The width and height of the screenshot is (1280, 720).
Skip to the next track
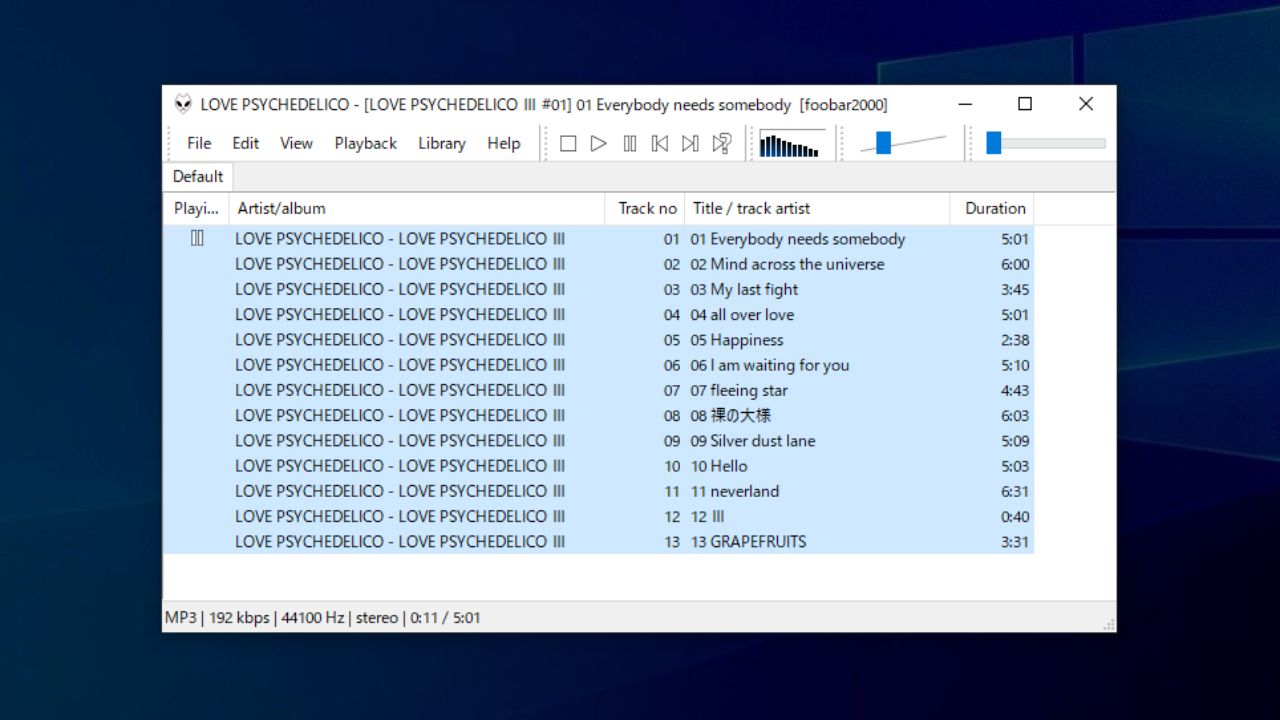(689, 143)
